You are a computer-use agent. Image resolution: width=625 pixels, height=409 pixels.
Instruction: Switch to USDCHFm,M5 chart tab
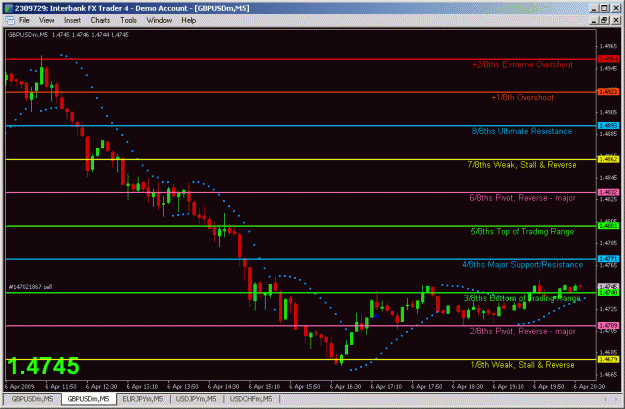click(251, 399)
